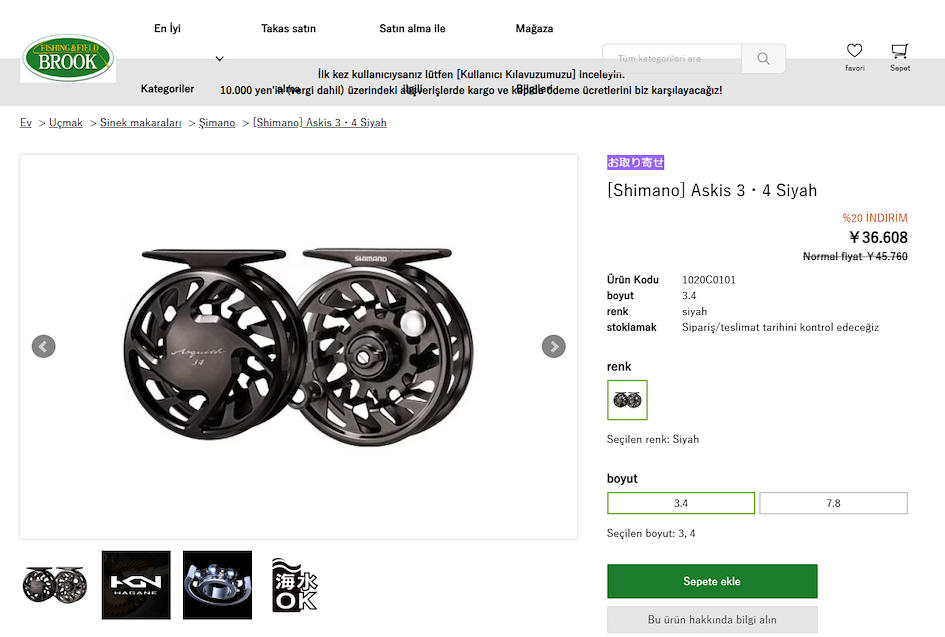Choose size 7.8 option
This screenshot has width=945, height=637.
pos(834,503)
